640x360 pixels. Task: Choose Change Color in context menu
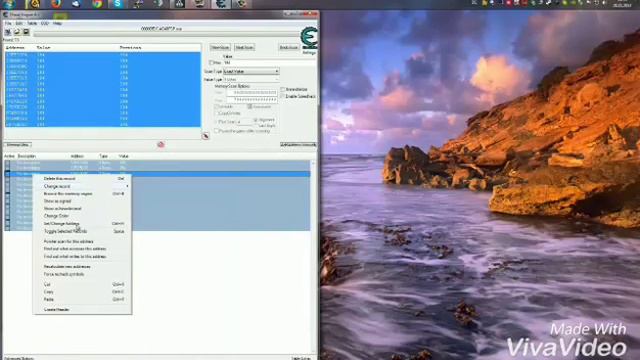82,216
